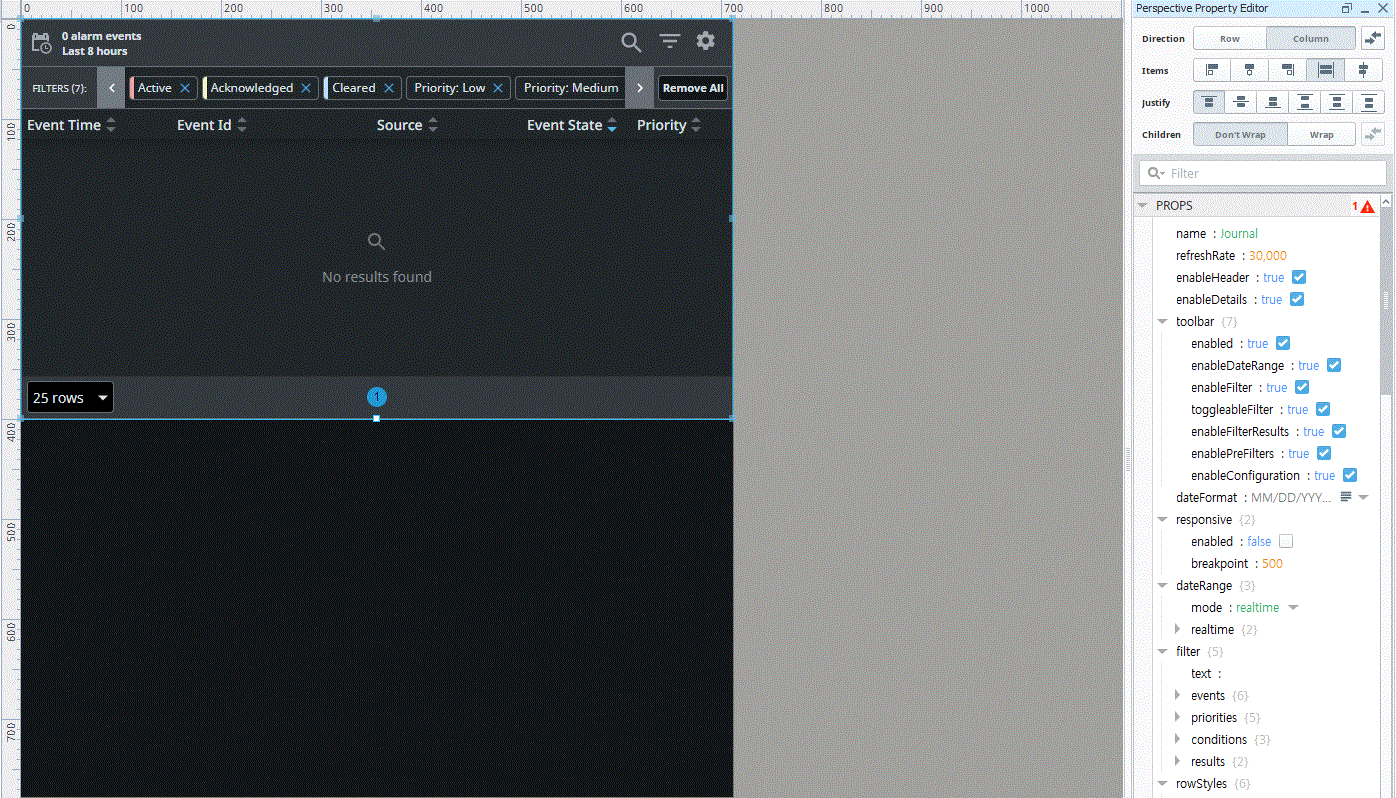Image resolution: width=1396 pixels, height=798 pixels.
Task: Click the PROPS warning indicator icon
Action: pos(1367,207)
